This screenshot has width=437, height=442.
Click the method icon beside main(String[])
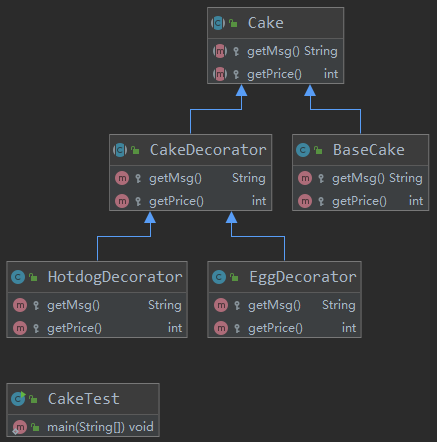(20, 427)
